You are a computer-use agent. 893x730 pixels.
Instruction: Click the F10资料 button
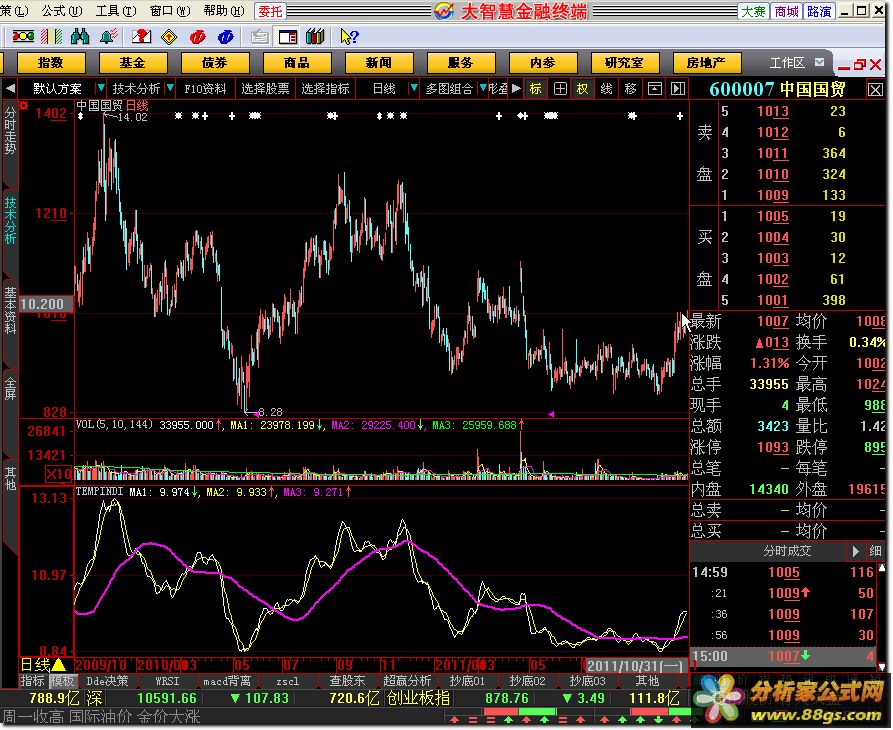pos(205,89)
